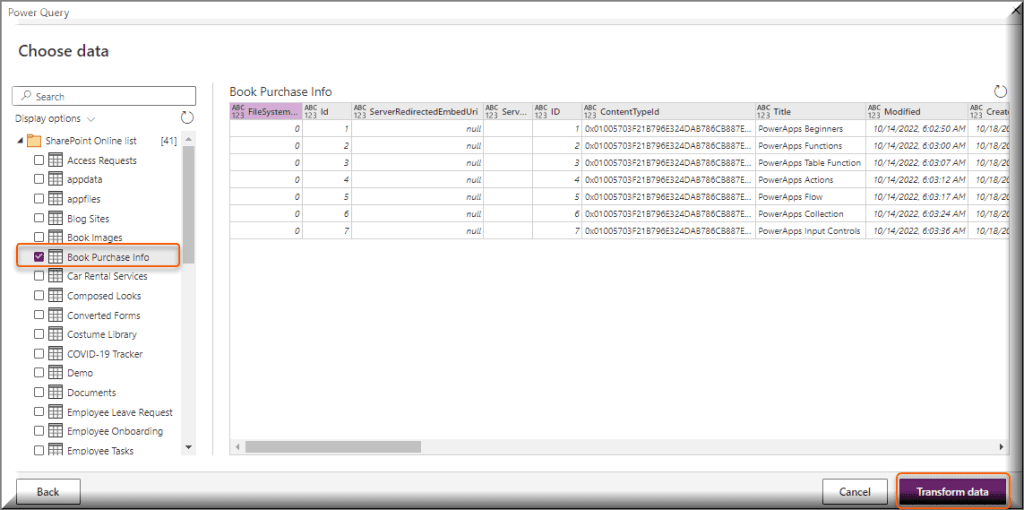The image size is (1024, 510).
Task: Click the preview horizontal scrollbar left arrow
Action: point(237,447)
